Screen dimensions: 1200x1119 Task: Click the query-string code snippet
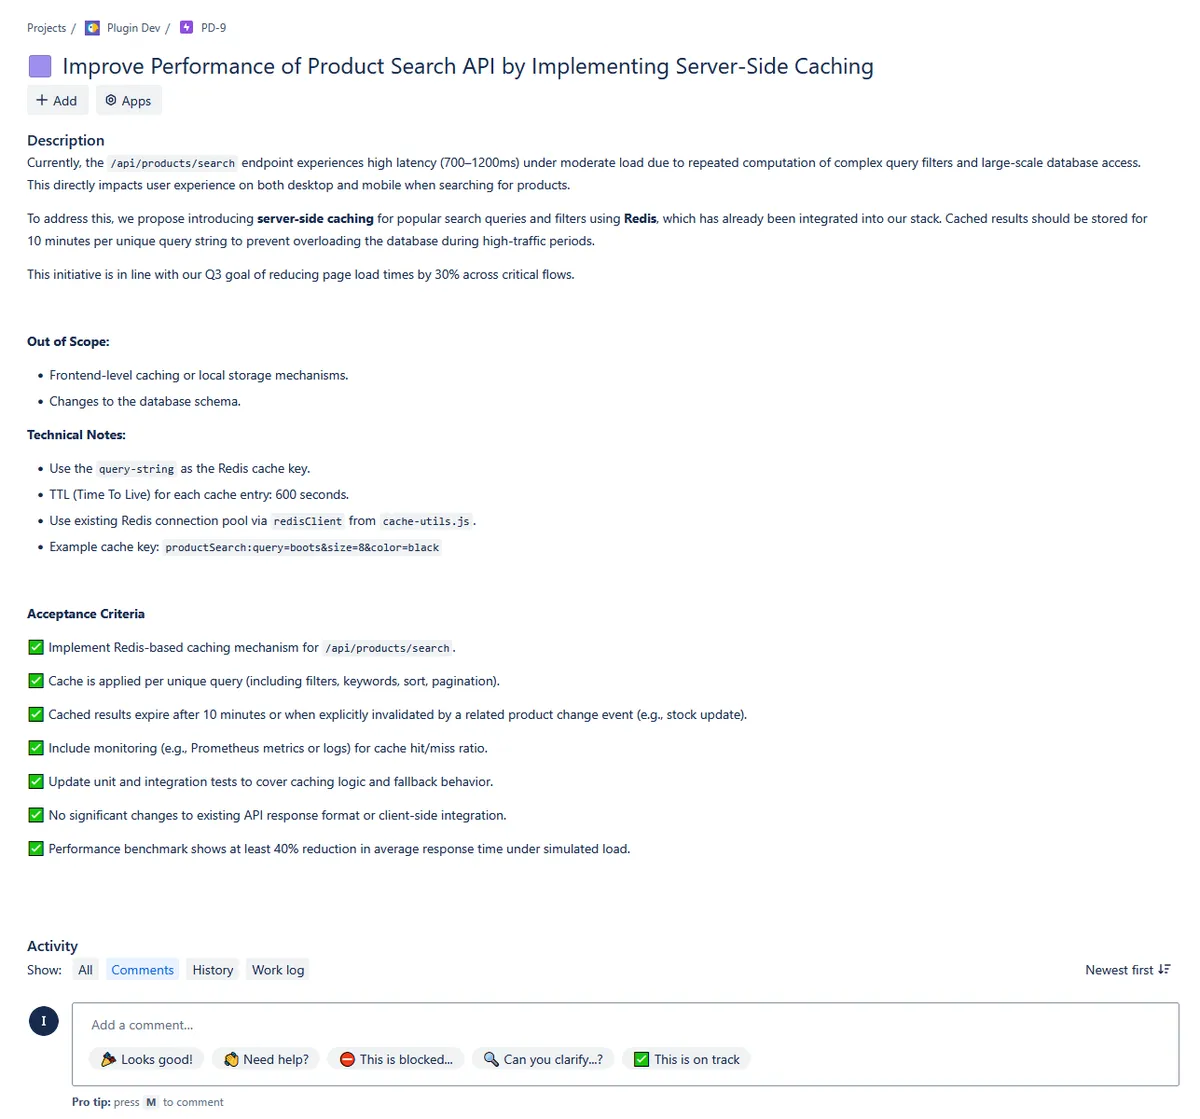coord(137,469)
